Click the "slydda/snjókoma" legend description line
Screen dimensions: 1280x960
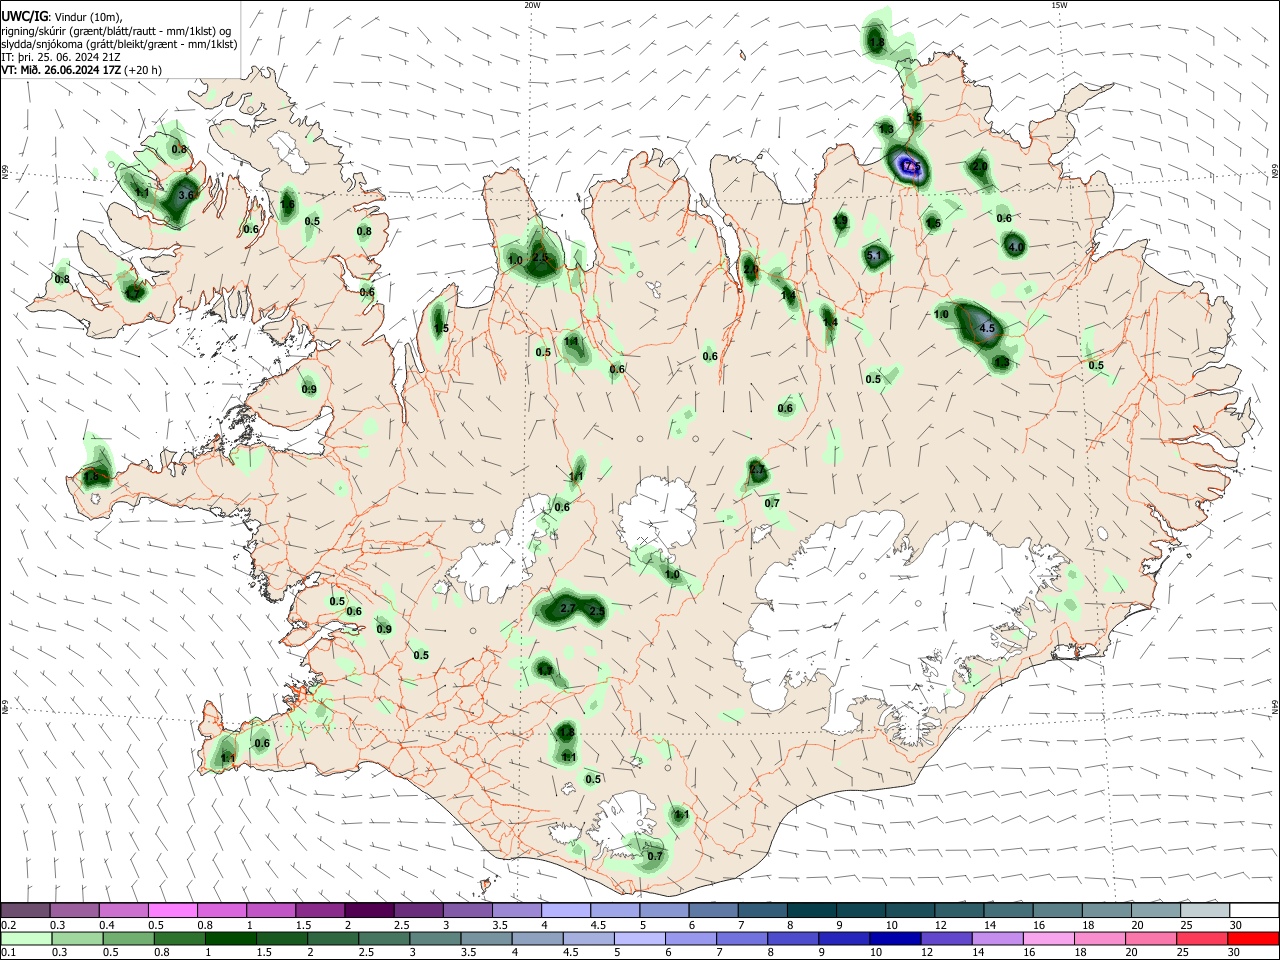pos(120,44)
